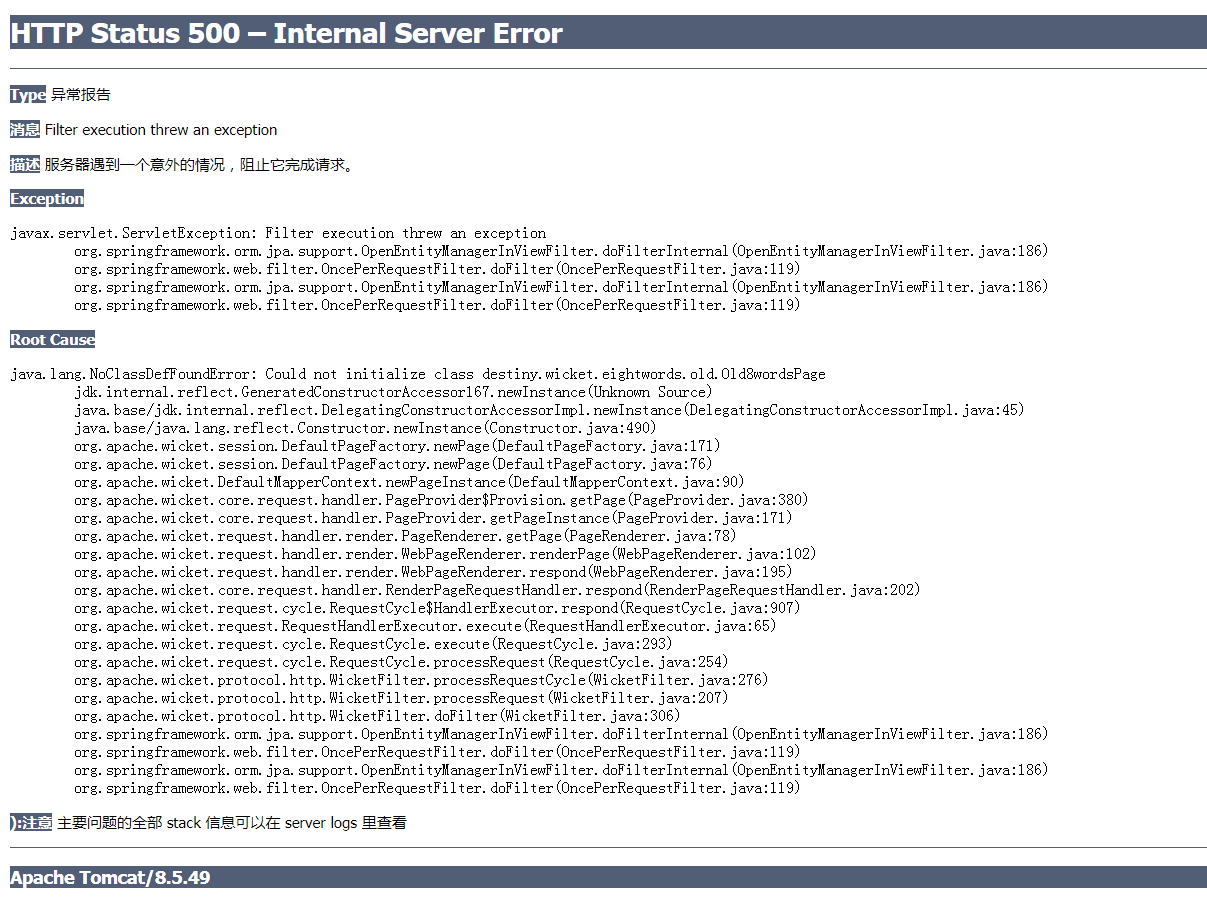Click the WicketFilter.processRequestCycle stack line
The height and width of the screenshot is (906, 1207).
click(x=421, y=680)
